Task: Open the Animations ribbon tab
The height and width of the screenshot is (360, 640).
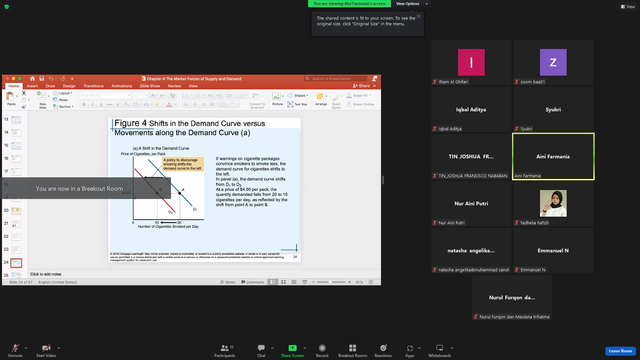Action: tap(122, 86)
